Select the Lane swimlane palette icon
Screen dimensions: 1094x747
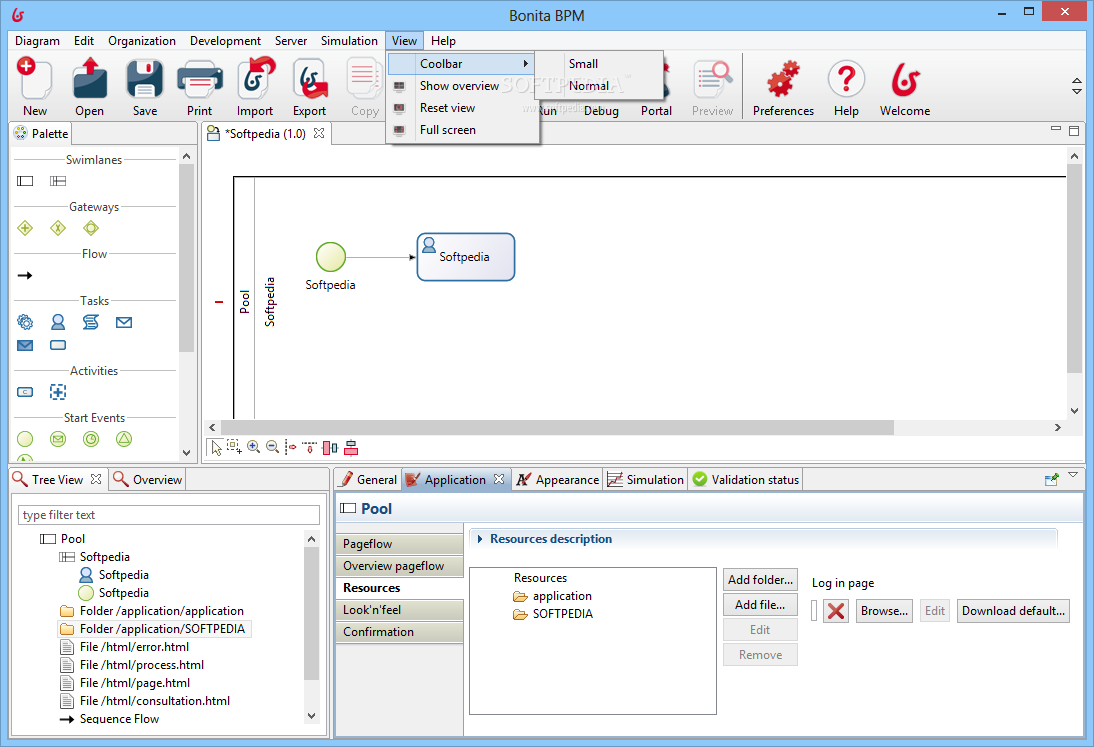coord(58,181)
